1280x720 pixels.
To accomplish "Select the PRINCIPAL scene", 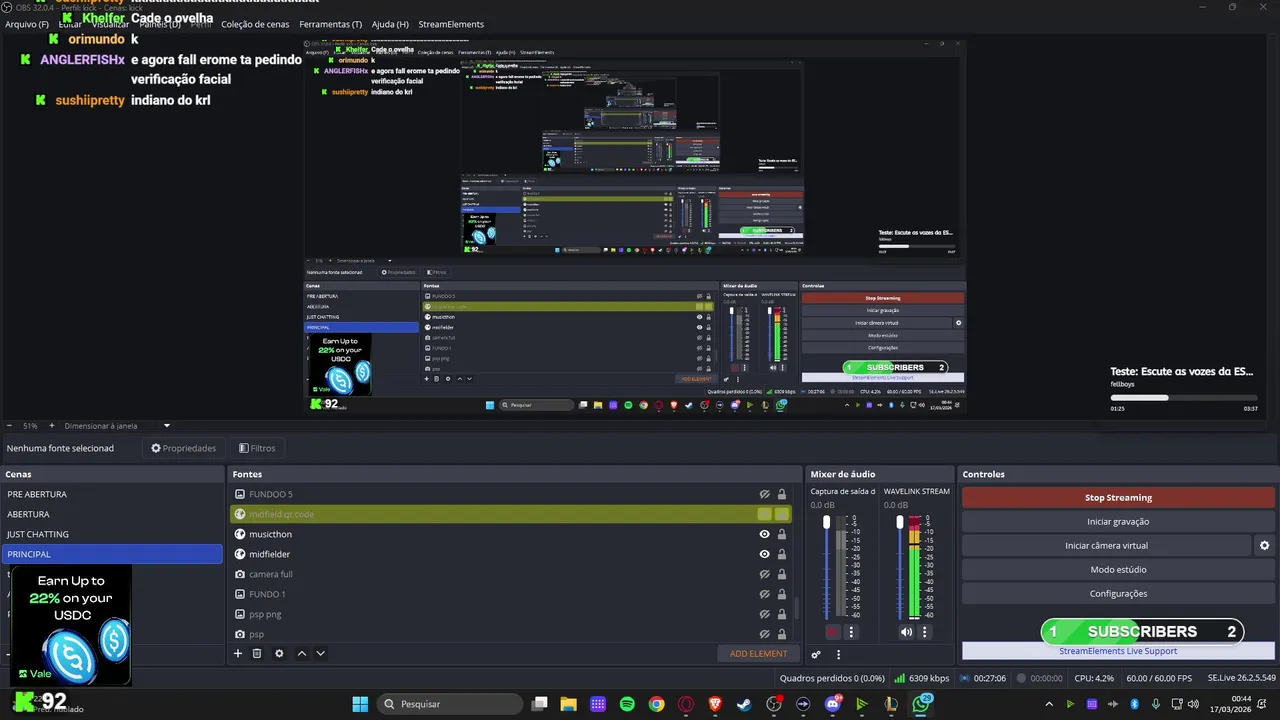I will pos(112,554).
